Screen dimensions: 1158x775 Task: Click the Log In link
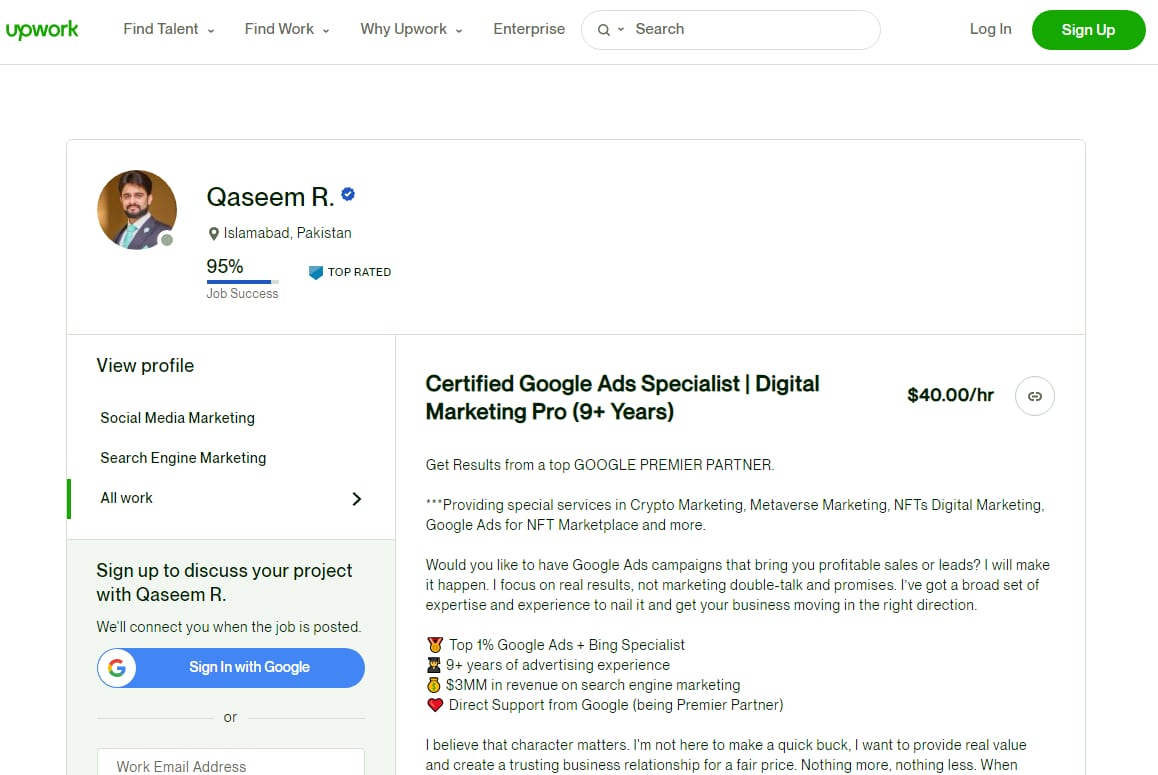click(x=990, y=29)
